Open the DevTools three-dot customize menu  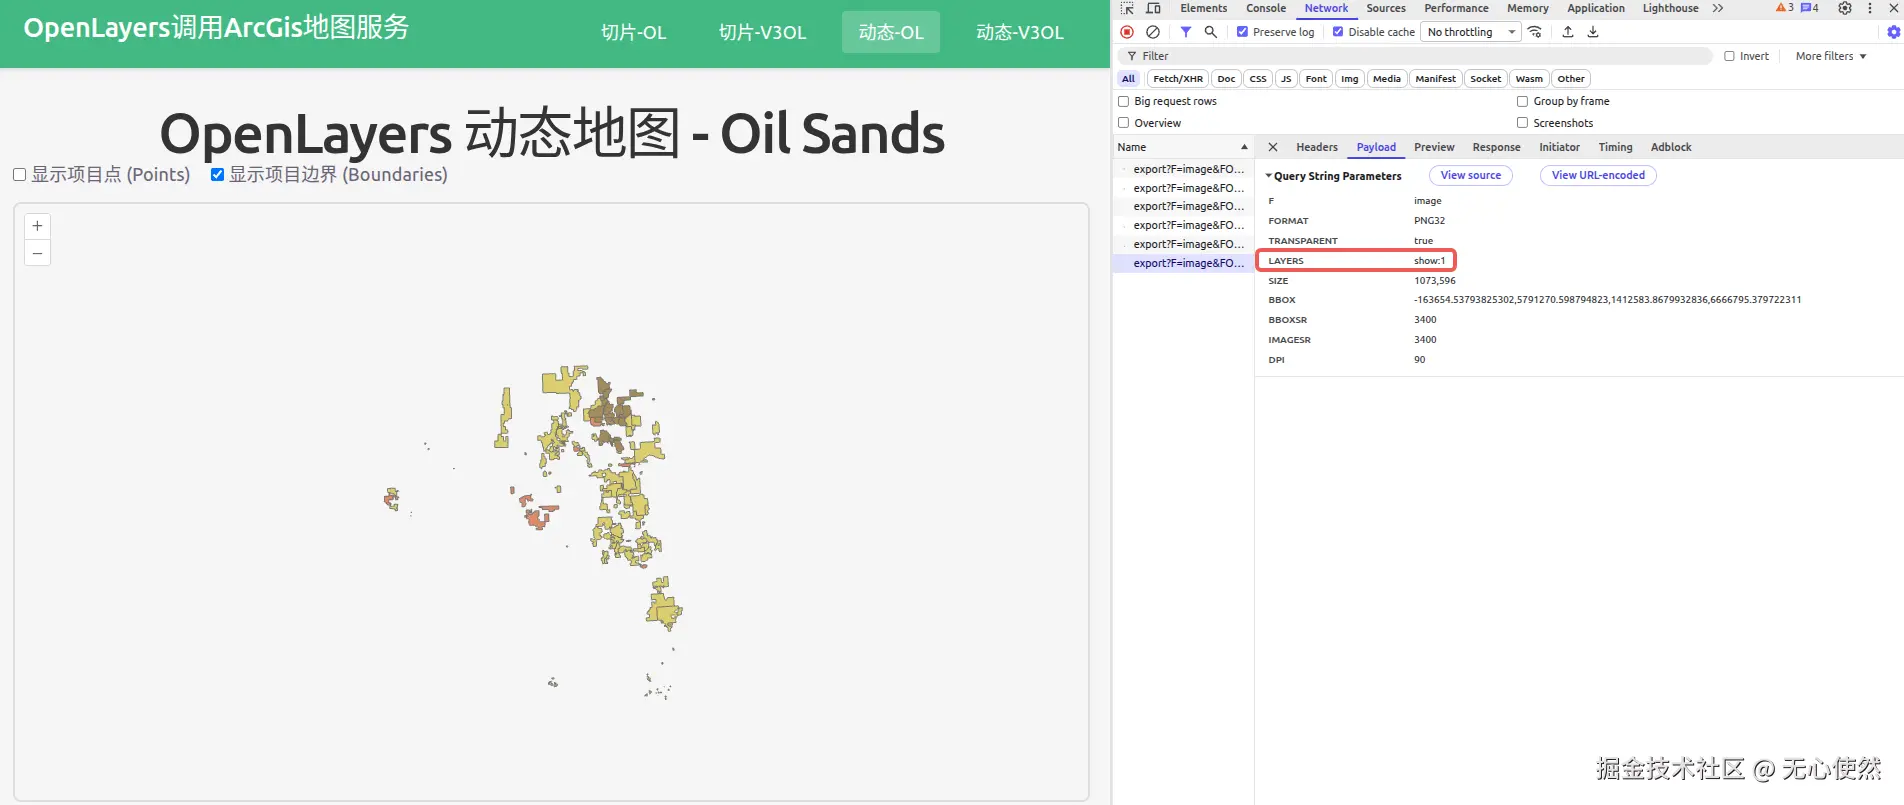coord(1870,8)
